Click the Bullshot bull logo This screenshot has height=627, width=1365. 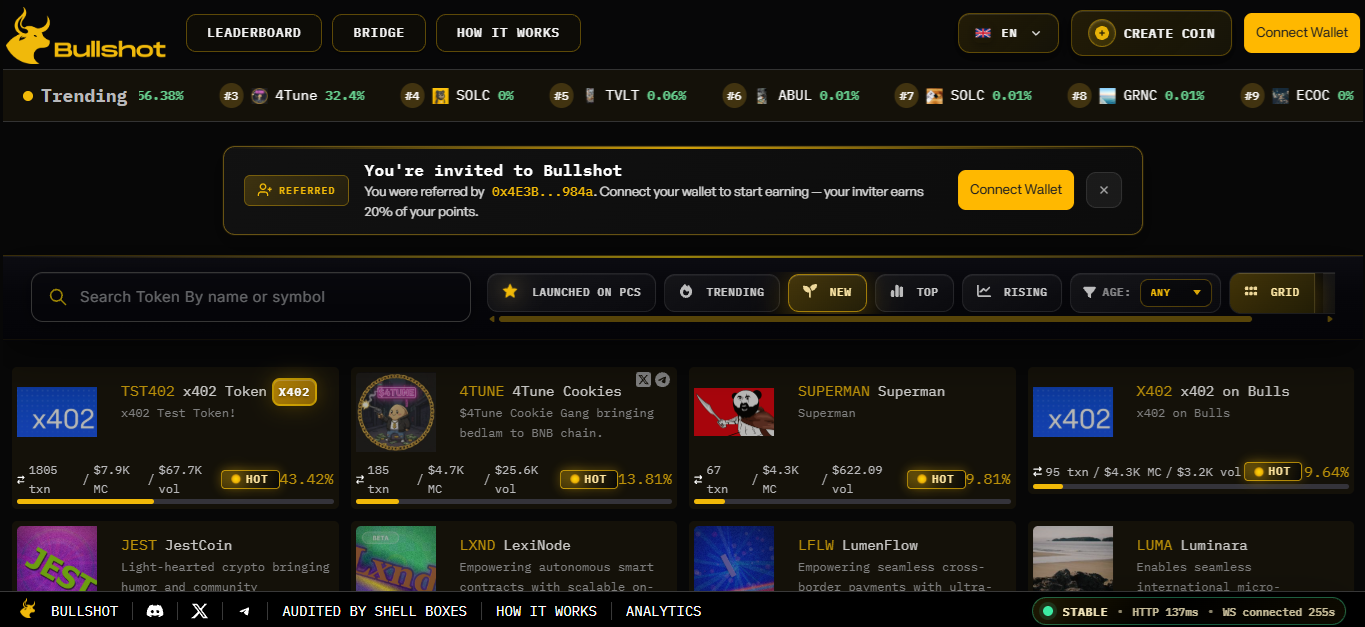29,36
